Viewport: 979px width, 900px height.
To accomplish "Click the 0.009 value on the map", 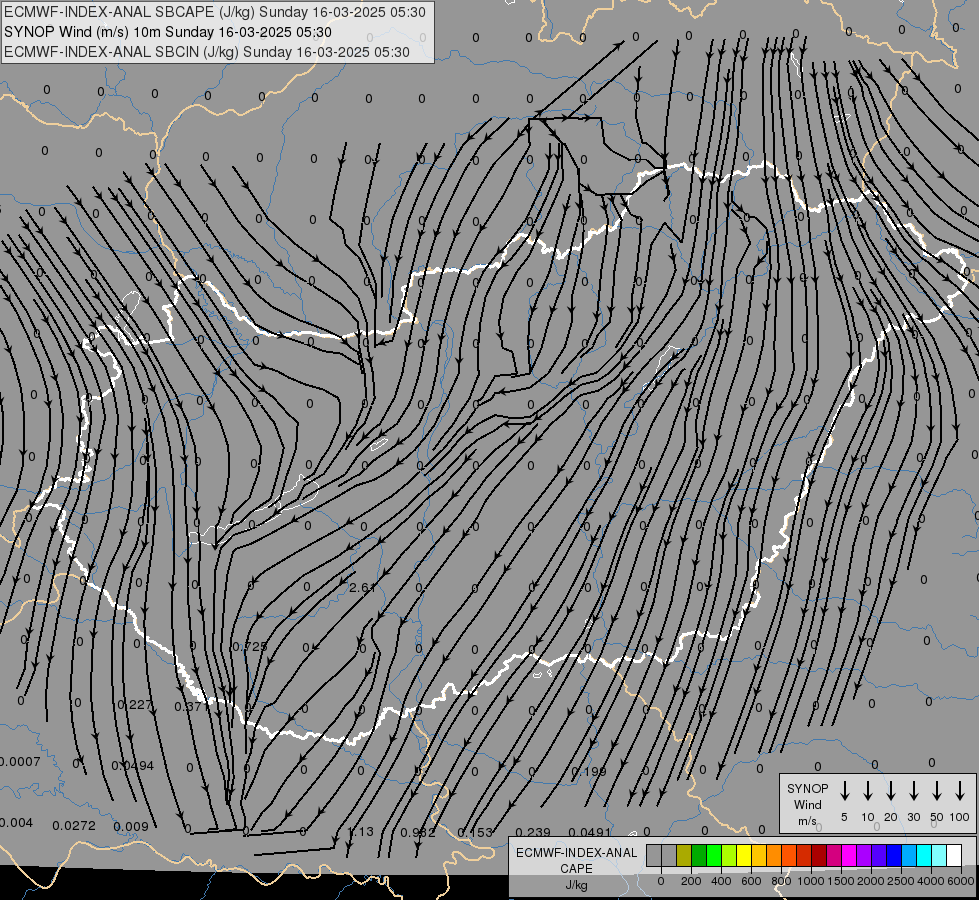I will 131,827.
